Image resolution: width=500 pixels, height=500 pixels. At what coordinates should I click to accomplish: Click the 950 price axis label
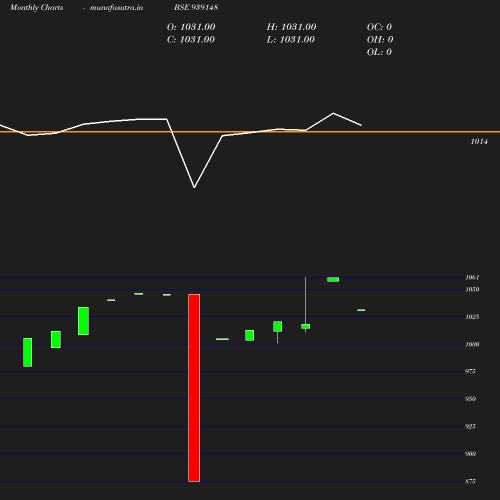click(470, 399)
